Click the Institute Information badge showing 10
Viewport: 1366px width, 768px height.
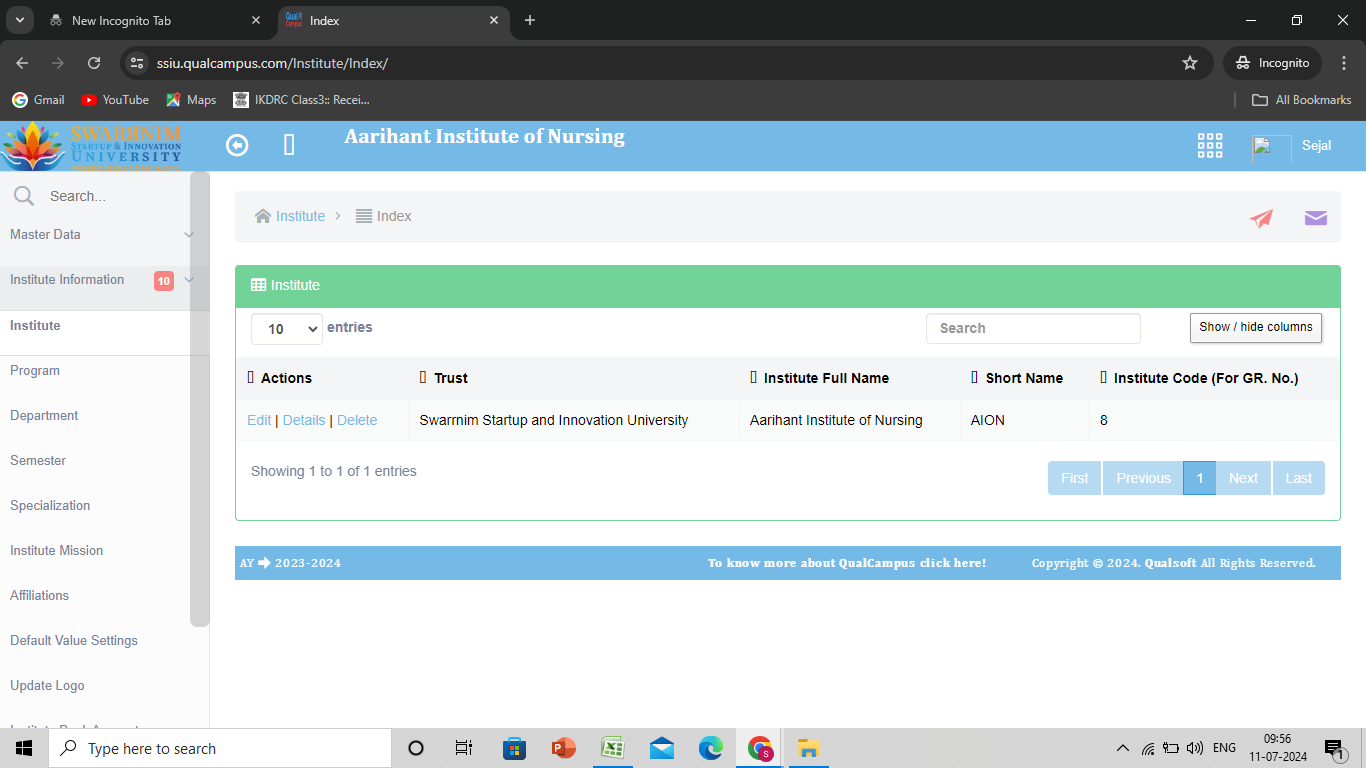click(164, 281)
